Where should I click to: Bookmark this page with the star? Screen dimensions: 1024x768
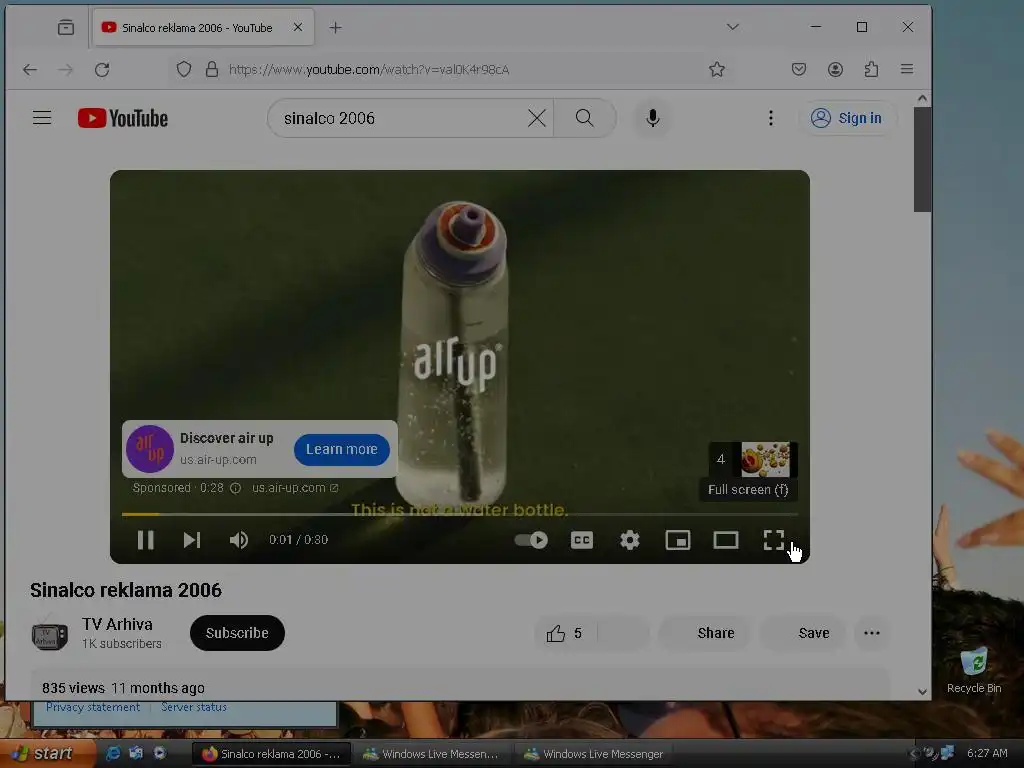point(717,69)
